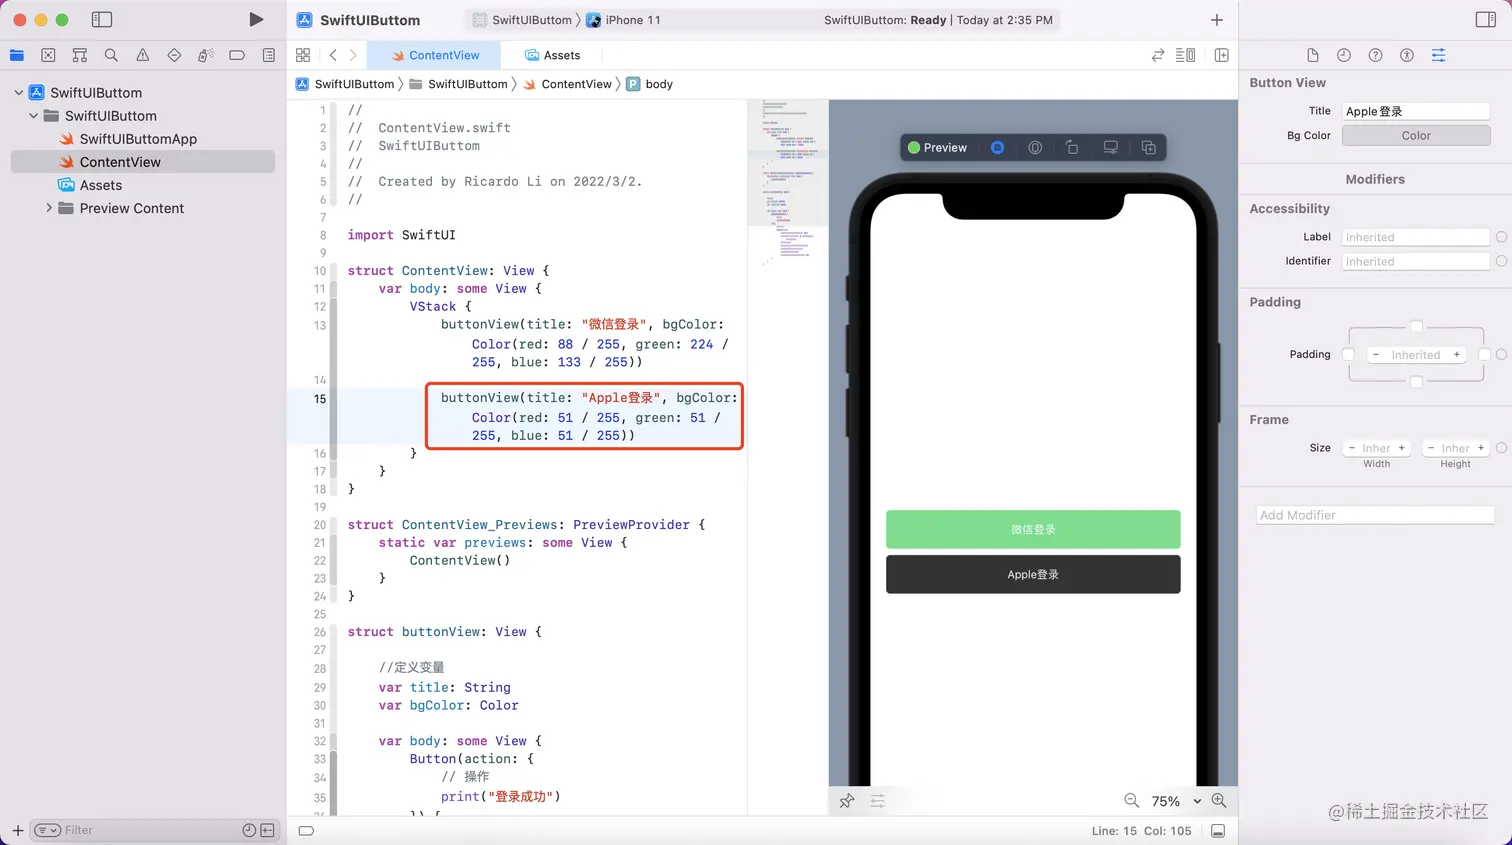This screenshot has width=1512, height=845.
Task: Open the Bg Color color well
Action: pyautogui.click(x=1415, y=135)
